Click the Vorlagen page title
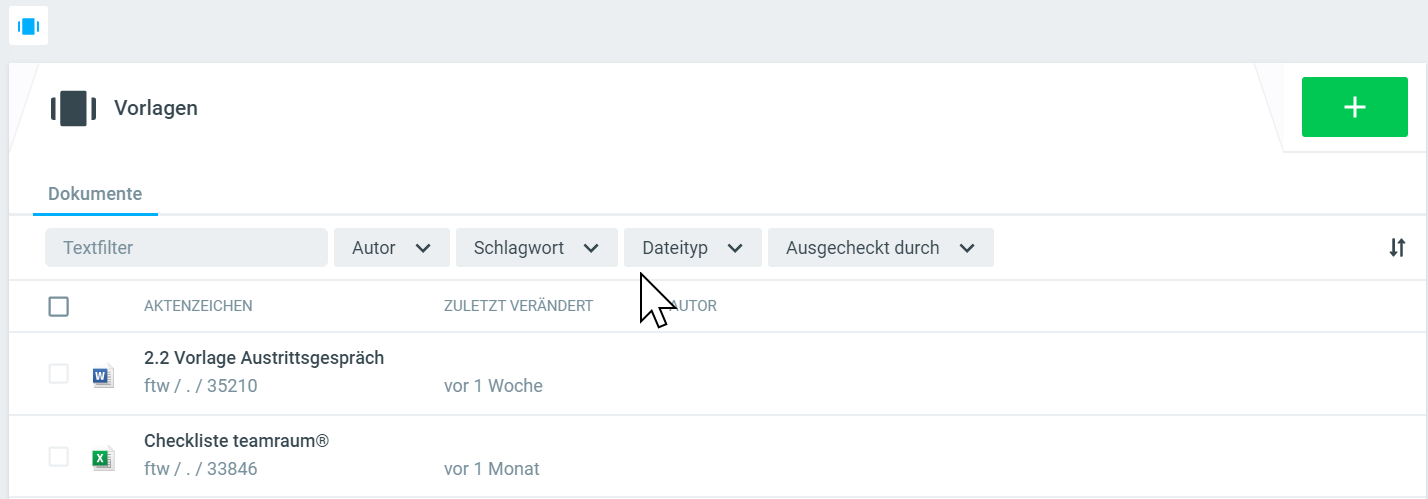Viewport: 1428px width, 499px height. pyautogui.click(x=156, y=108)
